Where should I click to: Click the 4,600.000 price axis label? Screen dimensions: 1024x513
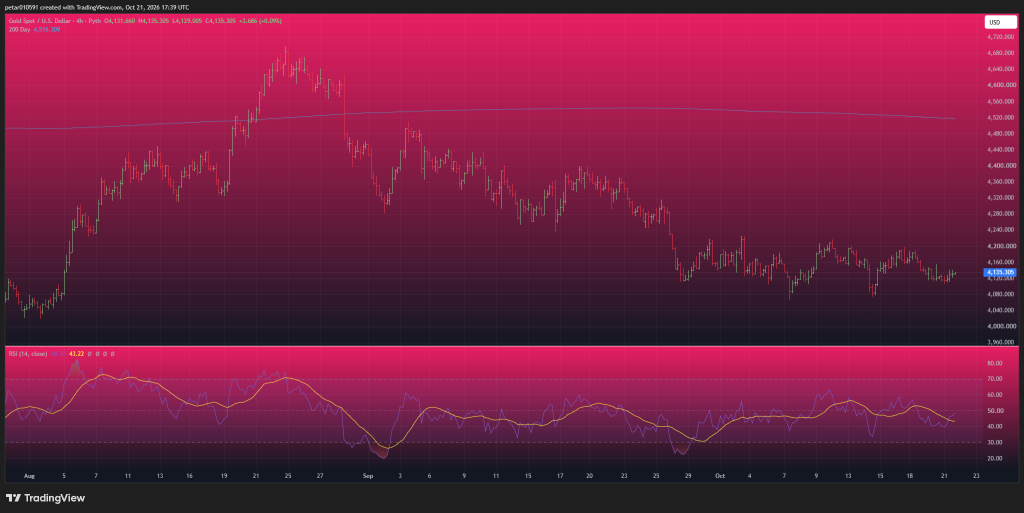(1001, 85)
